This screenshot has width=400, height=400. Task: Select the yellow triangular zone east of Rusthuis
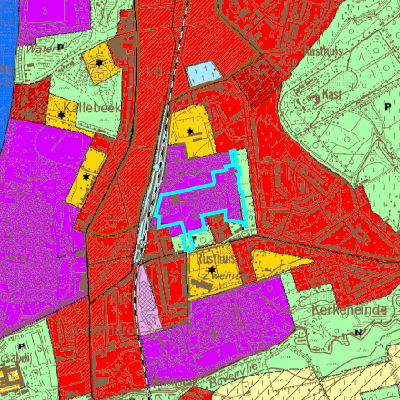(277, 264)
